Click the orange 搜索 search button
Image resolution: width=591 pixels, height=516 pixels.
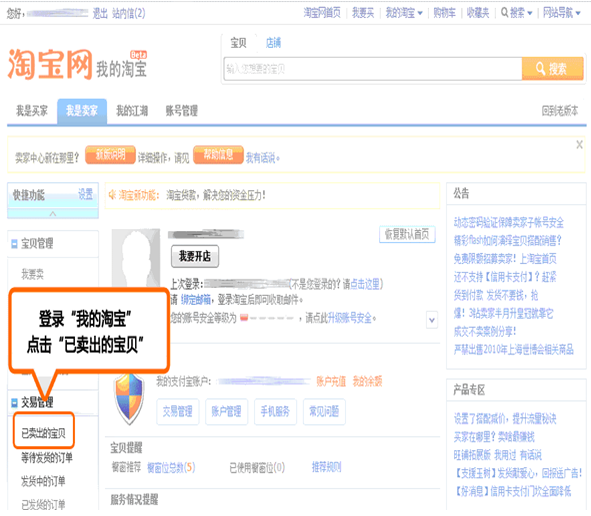coord(553,69)
